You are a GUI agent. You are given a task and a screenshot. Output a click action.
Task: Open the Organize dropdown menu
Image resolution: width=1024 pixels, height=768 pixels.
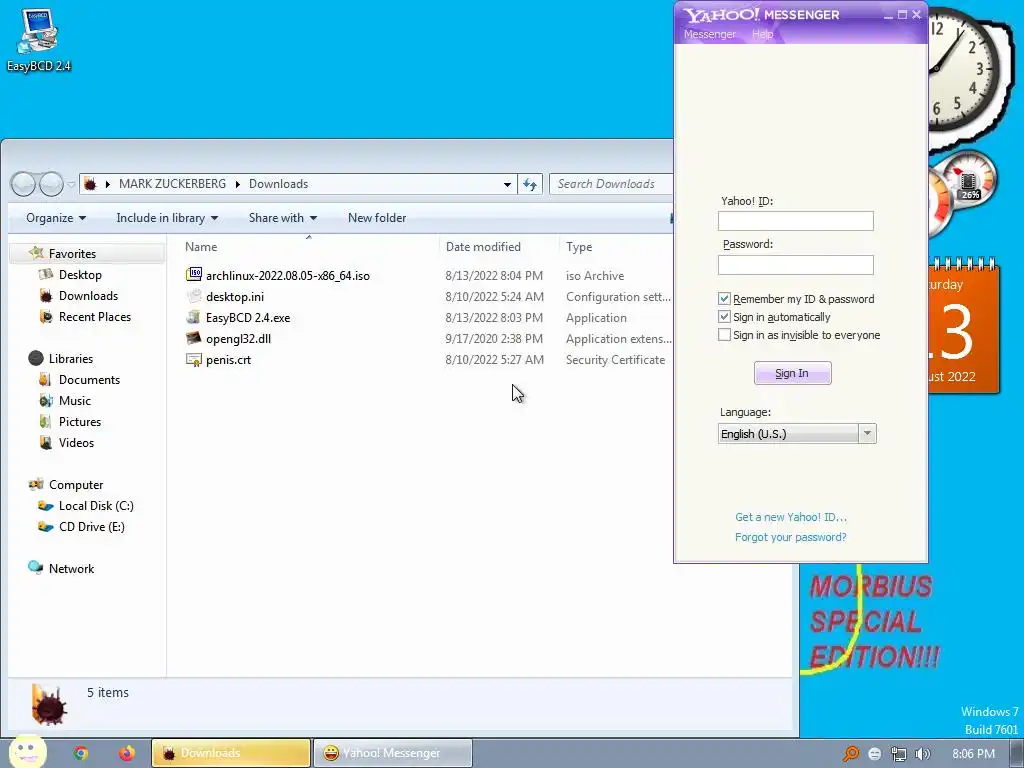tap(56, 217)
